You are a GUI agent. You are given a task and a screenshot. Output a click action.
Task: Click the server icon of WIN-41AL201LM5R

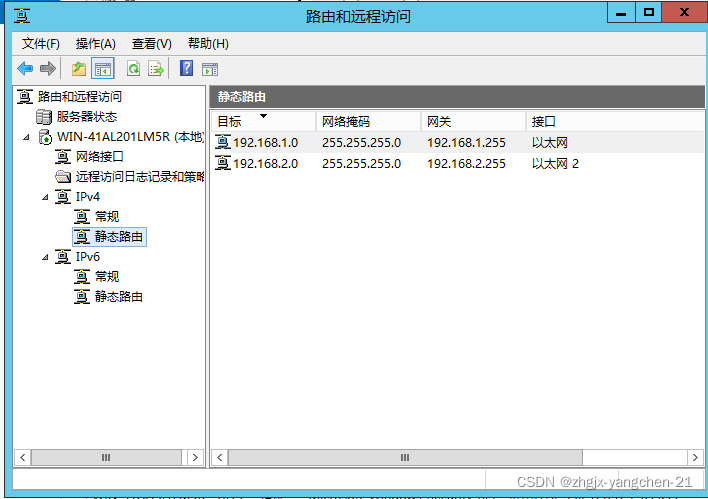click(45, 137)
